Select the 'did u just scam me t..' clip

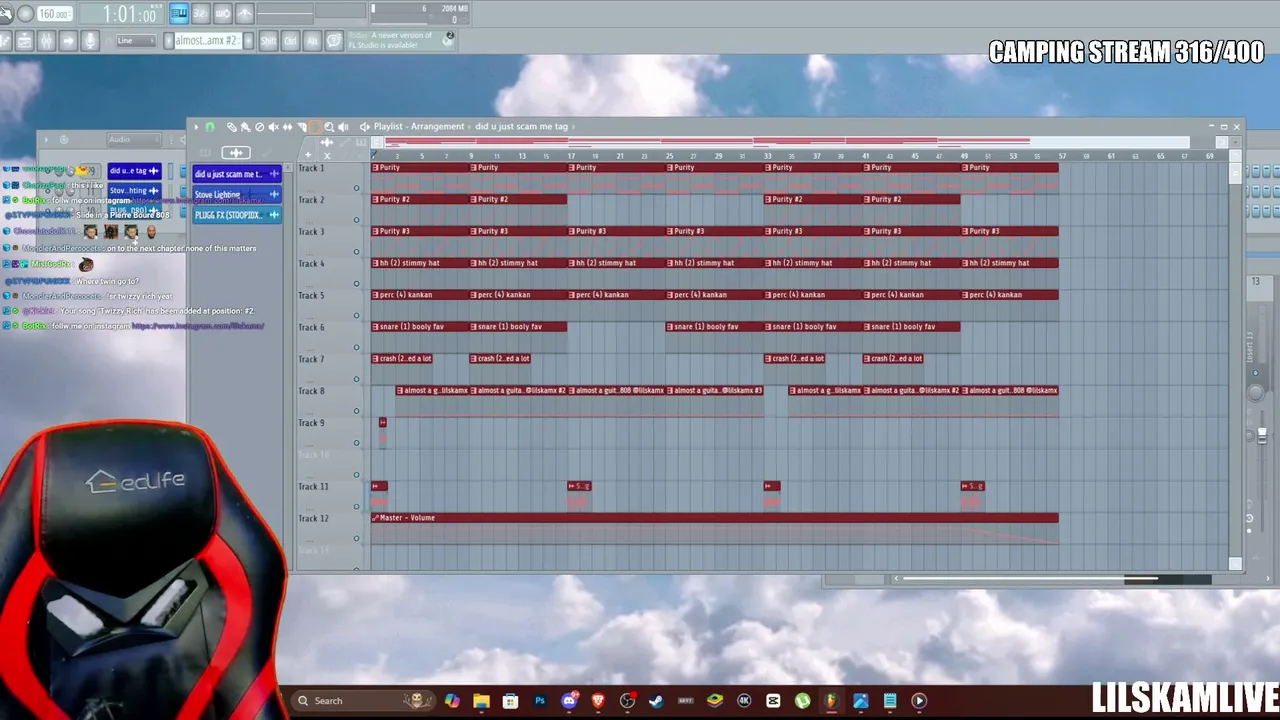coord(236,174)
